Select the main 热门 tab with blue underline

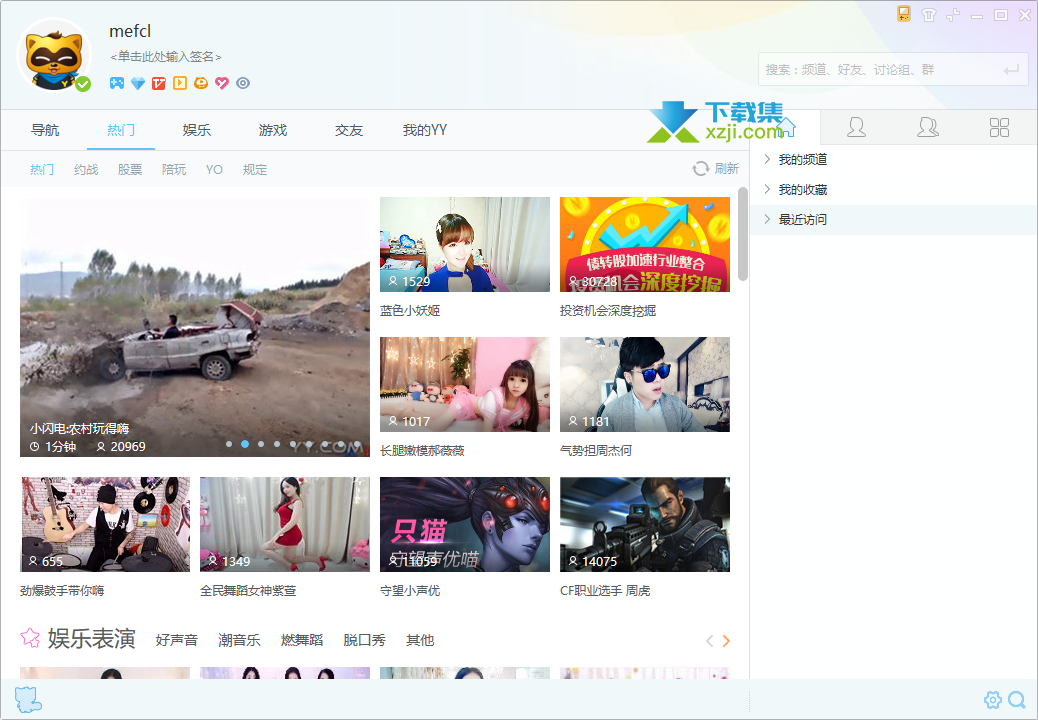tap(121, 130)
